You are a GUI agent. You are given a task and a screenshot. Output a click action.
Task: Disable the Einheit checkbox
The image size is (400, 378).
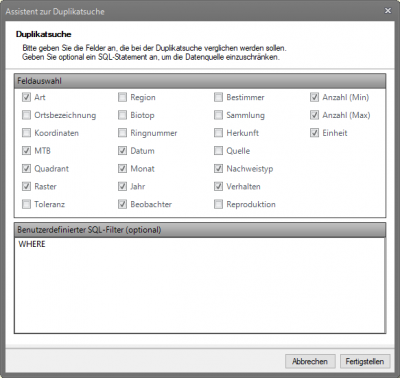pos(314,133)
